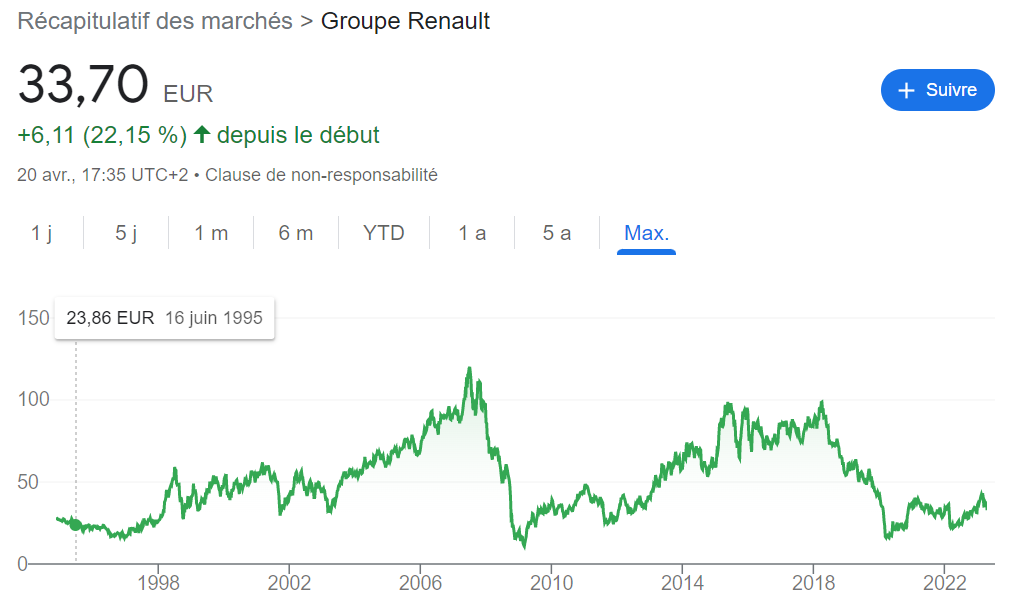Switch to the 1 a period tab

click(x=472, y=233)
